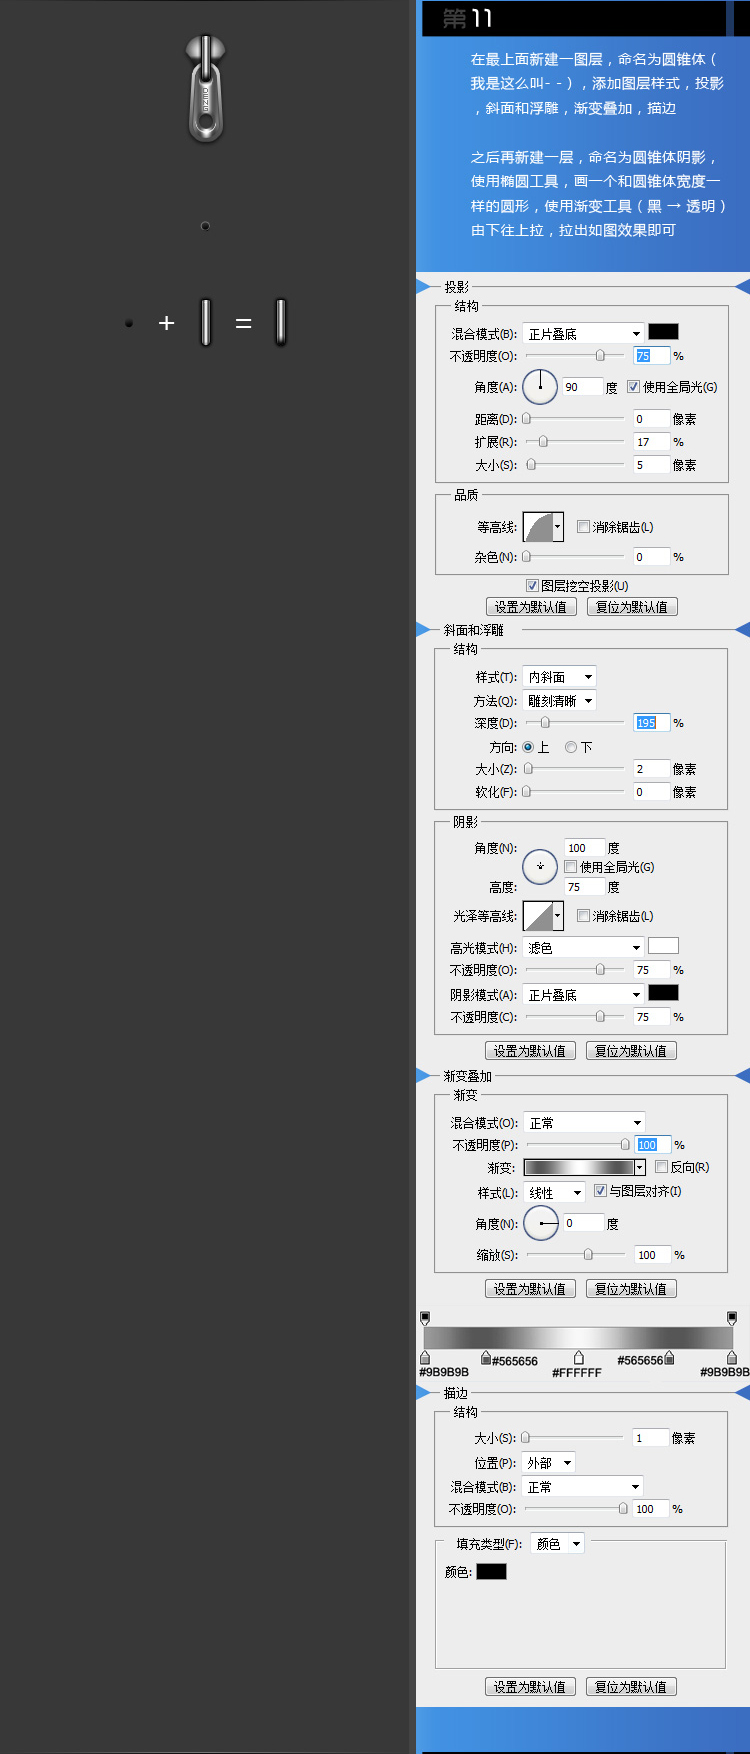This screenshot has width=750, height=1754.
Task: Open stroke blend mode dropdown 正常
Action: click(x=583, y=1487)
